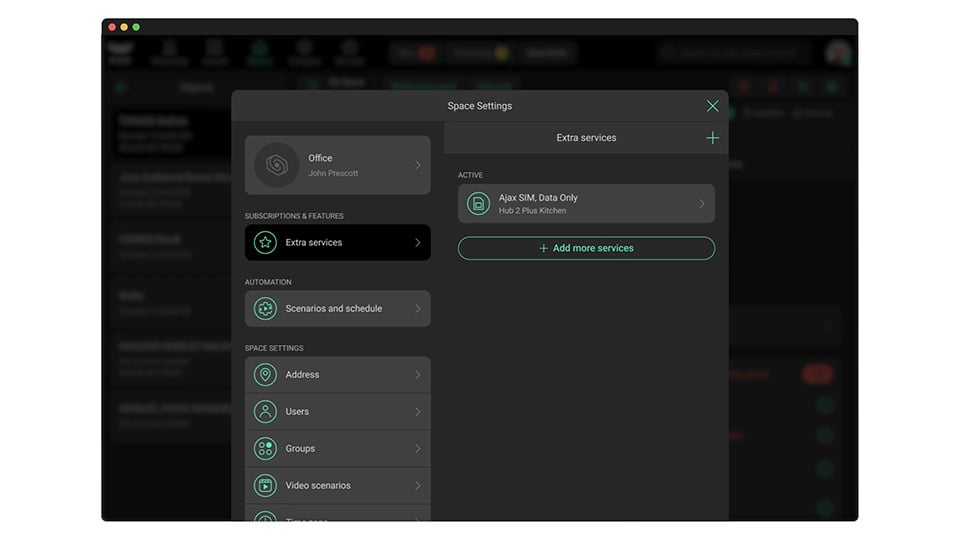Image resolution: width=960 pixels, height=540 pixels.
Task: Expand the Address row chevron
Action: 417,375
